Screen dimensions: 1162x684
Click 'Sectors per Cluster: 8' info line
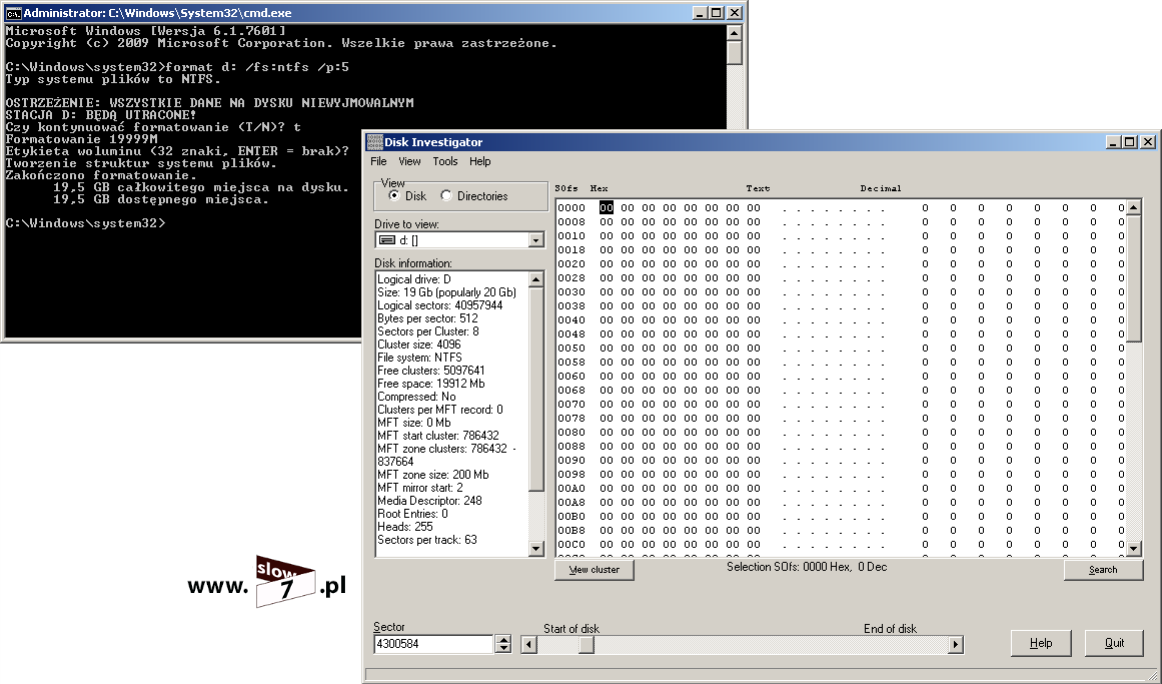tap(428, 331)
